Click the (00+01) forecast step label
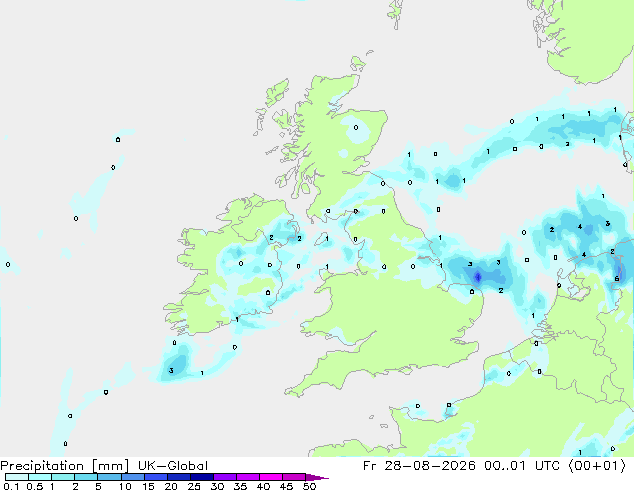This screenshot has height=490, width=634. pyautogui.click(x=597, y=466)
